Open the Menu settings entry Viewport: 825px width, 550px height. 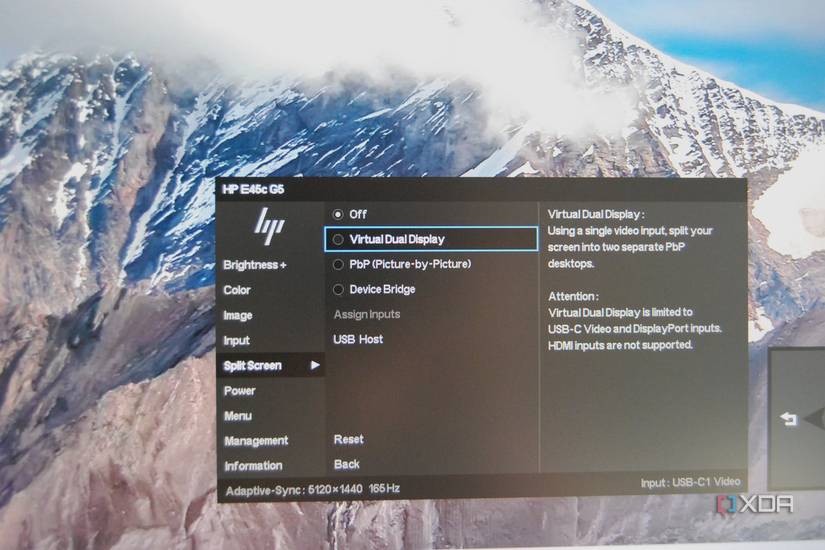pyautogui.click(x=238, y=416)
